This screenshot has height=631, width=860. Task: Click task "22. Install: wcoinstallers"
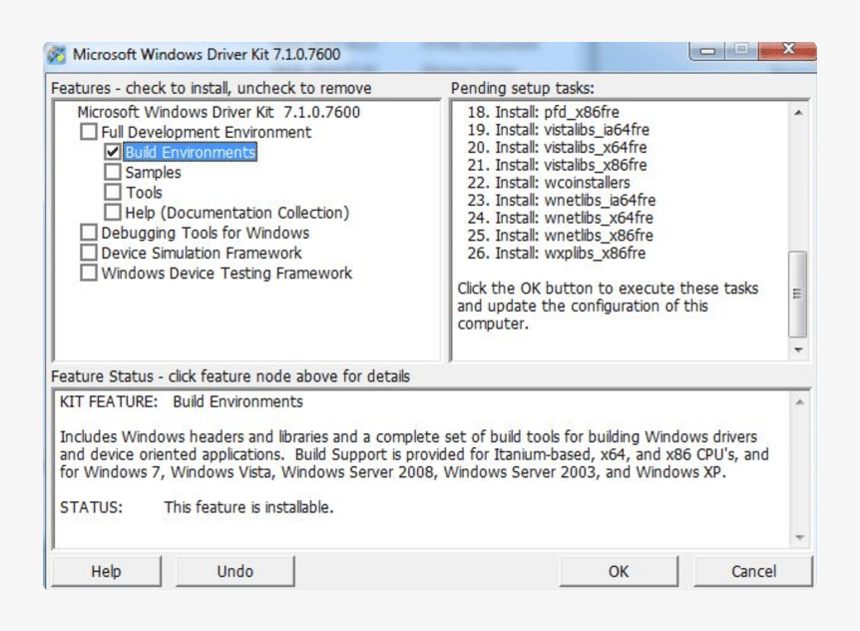click(x=548, y=183)
